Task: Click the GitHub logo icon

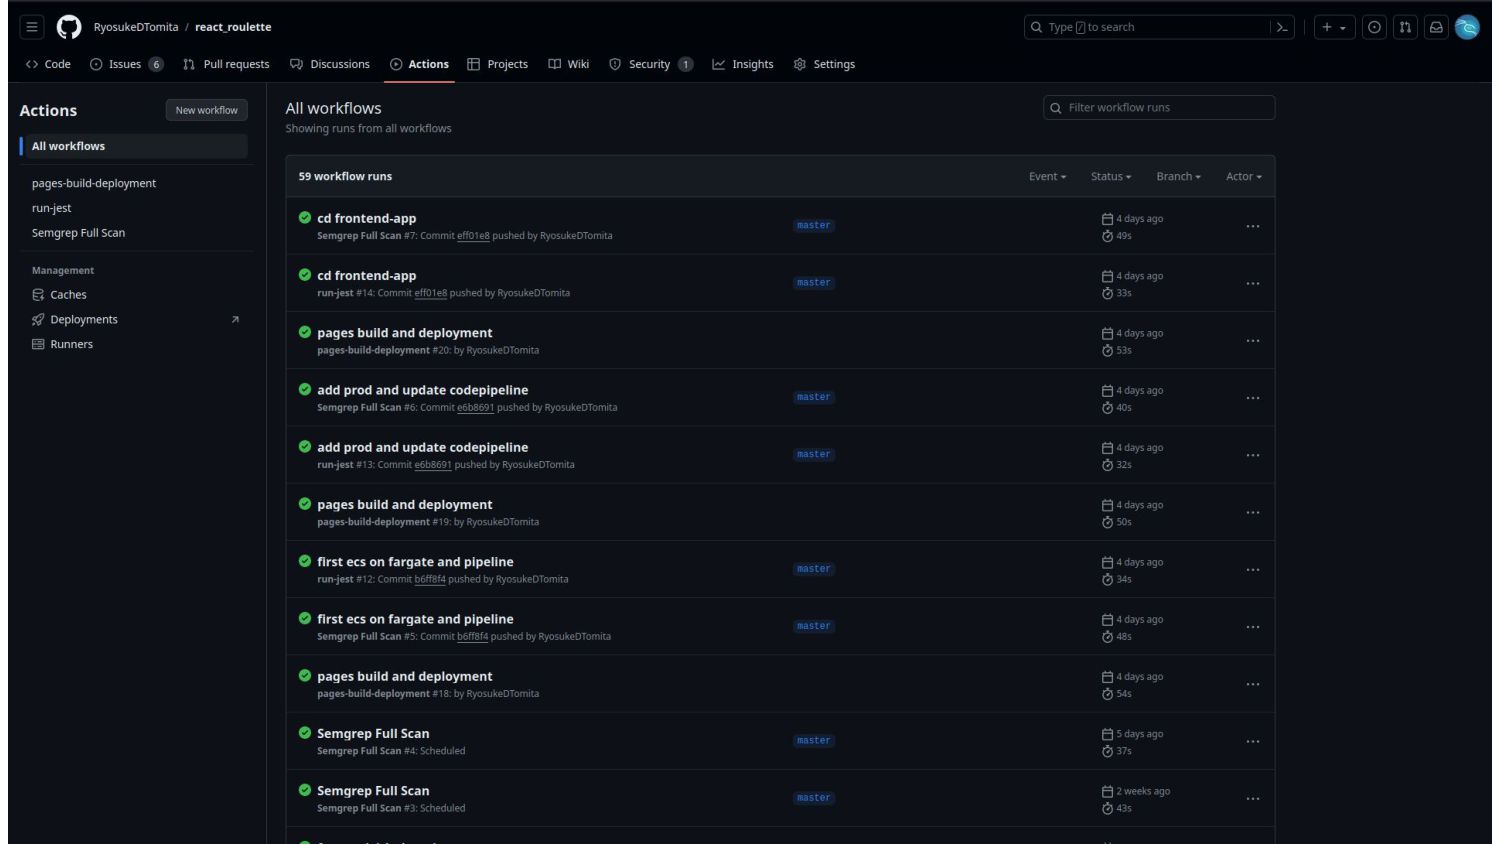Action: tap(69, 27)
